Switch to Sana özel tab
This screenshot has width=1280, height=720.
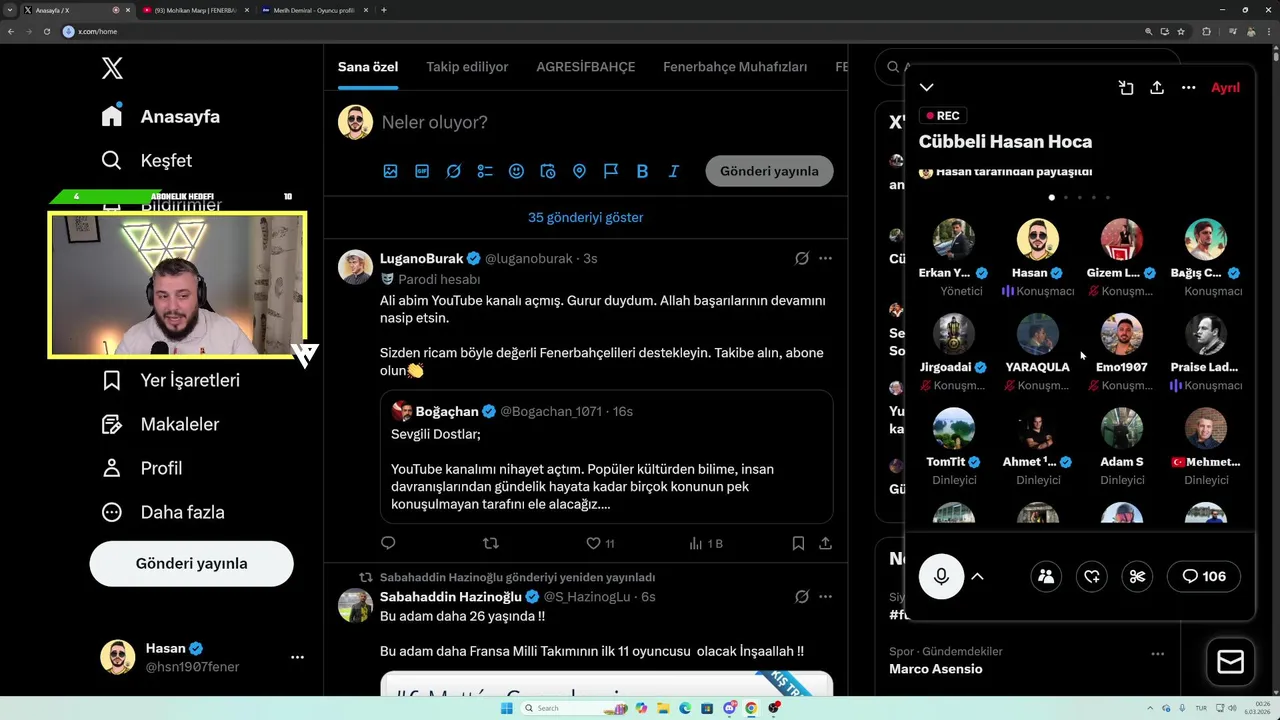coord(368,67)
